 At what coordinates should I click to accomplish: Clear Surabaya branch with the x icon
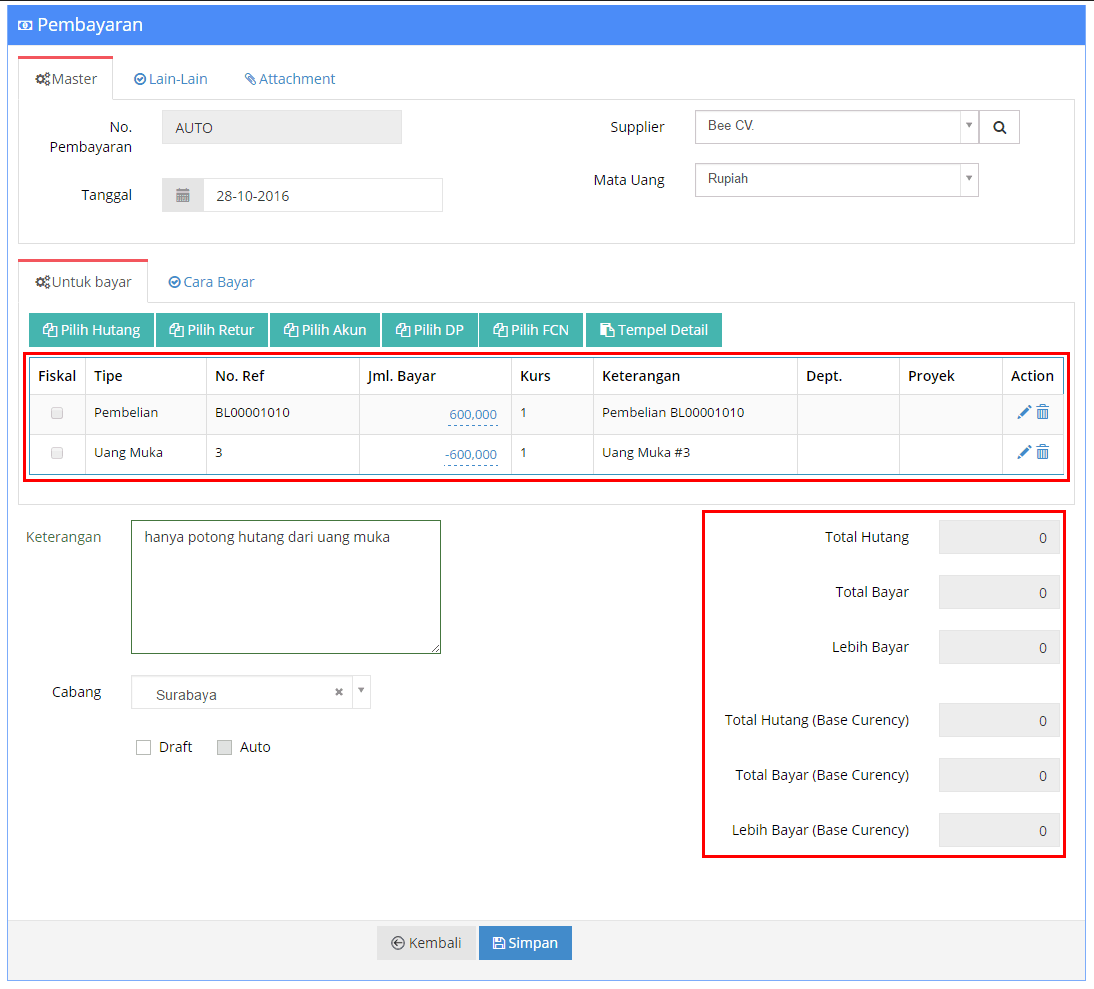click(338, 692)
